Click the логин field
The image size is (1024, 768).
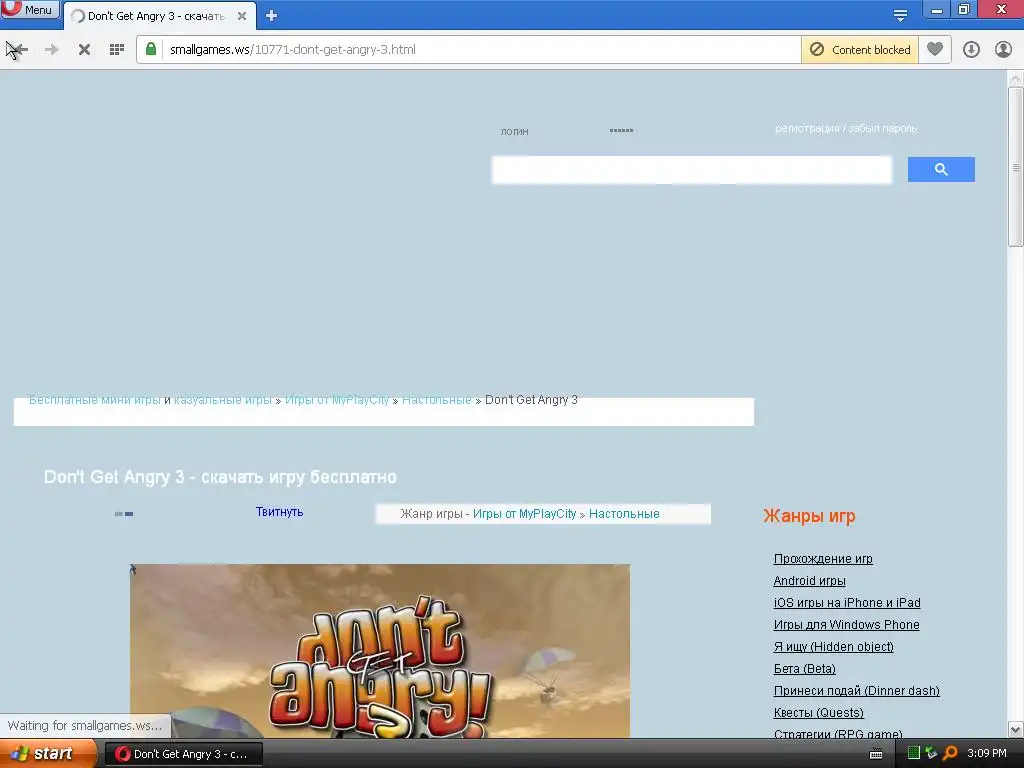pyautogui.click(x=515, y=131)
